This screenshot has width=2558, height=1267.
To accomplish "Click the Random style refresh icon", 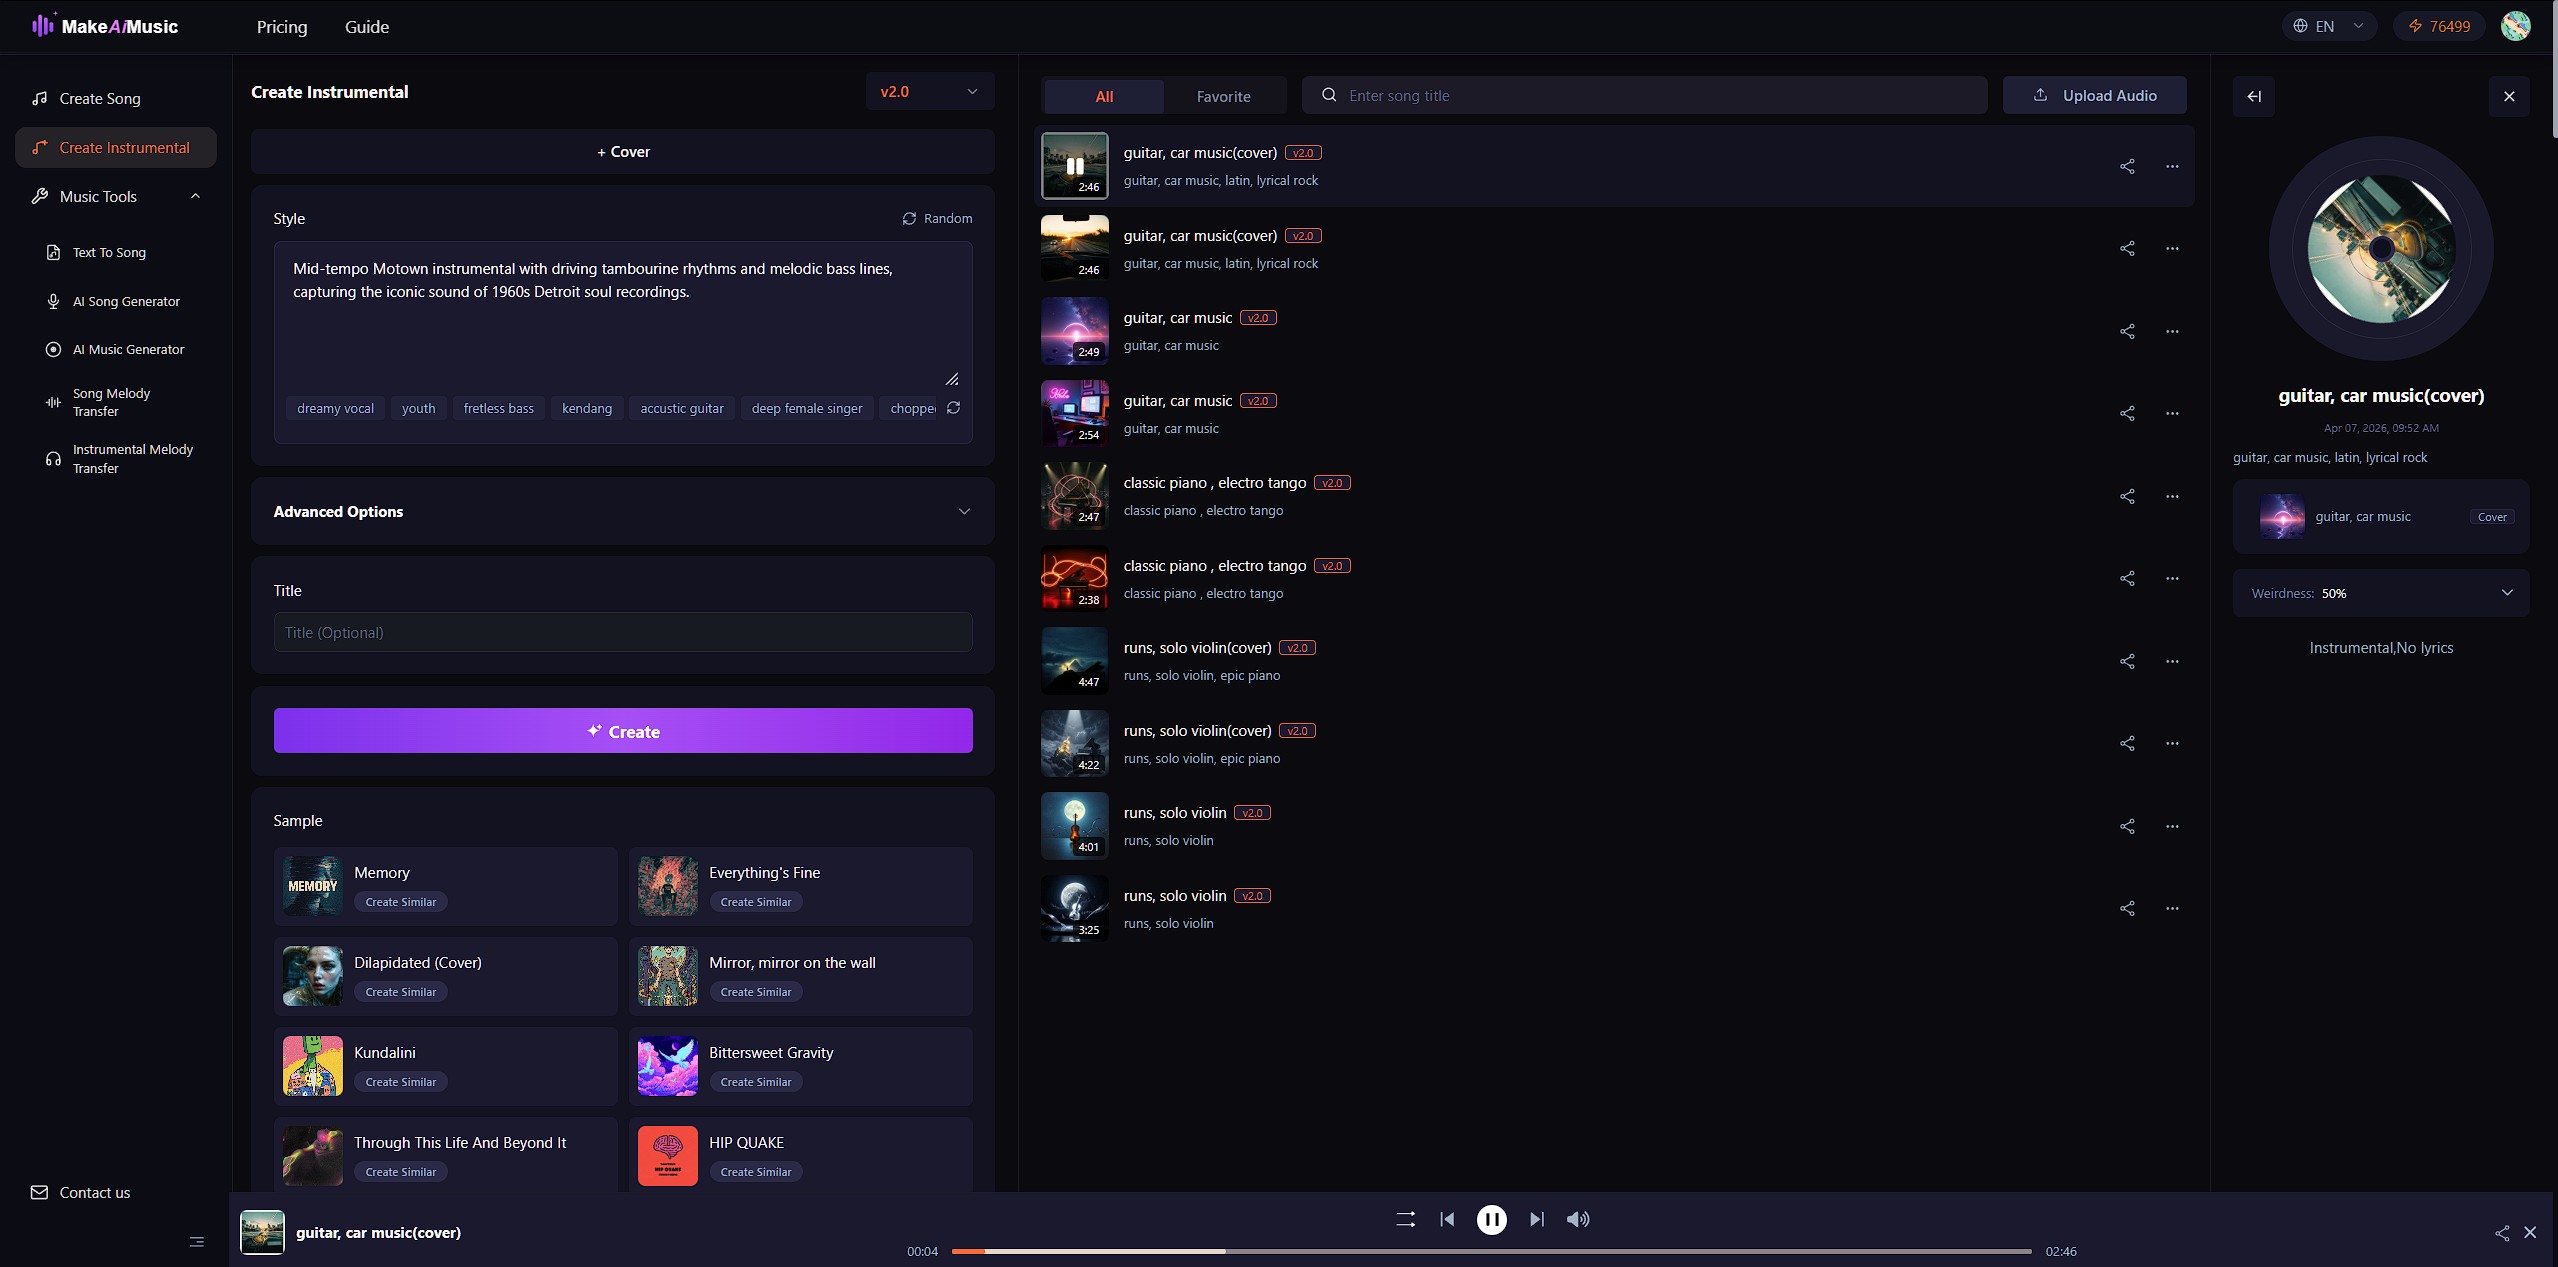I will (x=909, y=218).
